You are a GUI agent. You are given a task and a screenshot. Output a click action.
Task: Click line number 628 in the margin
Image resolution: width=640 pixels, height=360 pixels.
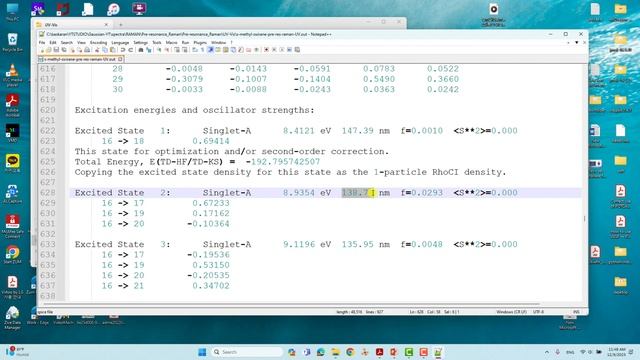48,193
